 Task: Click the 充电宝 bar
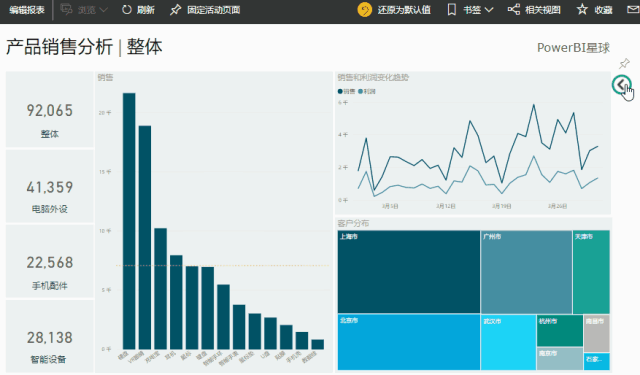pyautogui.click(x=160, y=288)
